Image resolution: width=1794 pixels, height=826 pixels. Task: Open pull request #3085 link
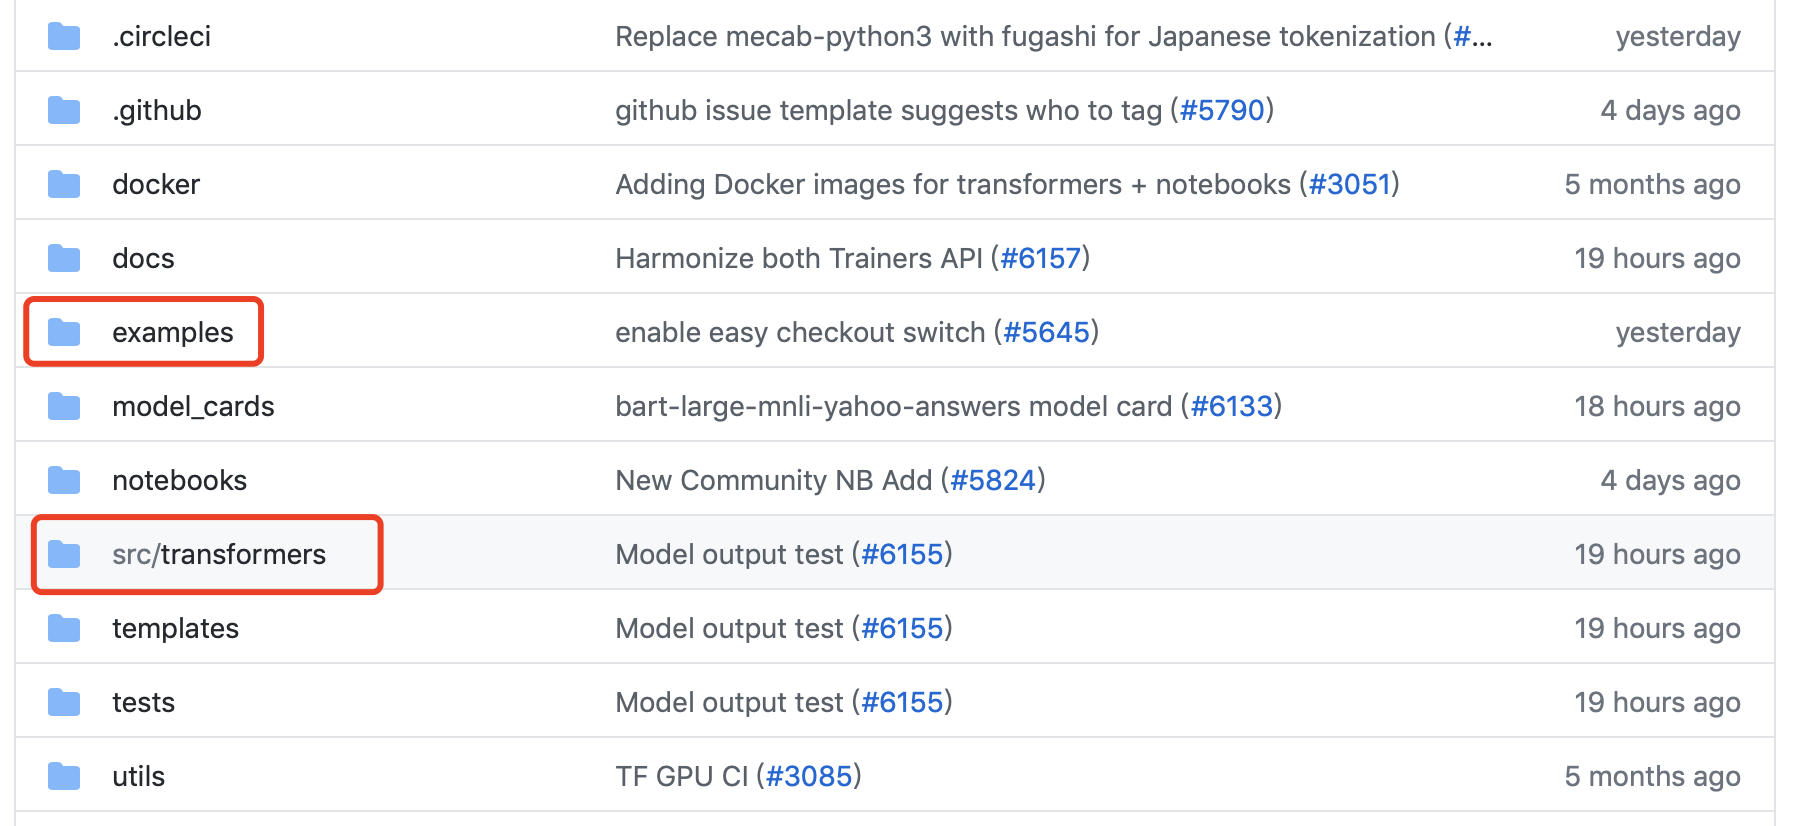[x=809, y=777]
